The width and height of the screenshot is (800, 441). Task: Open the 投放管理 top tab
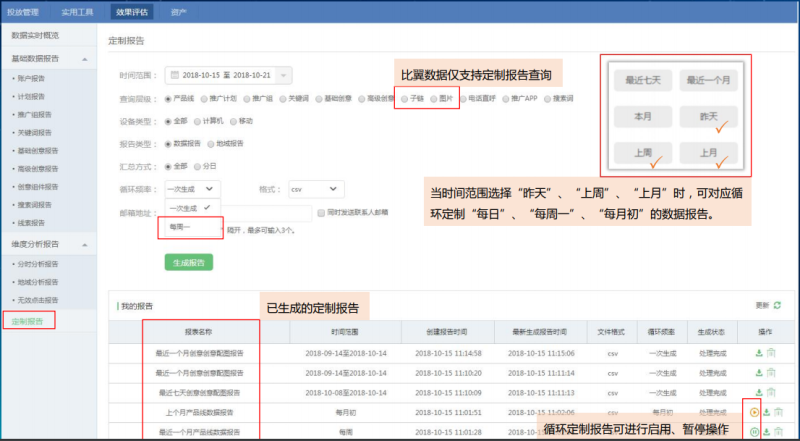[27, 12]
